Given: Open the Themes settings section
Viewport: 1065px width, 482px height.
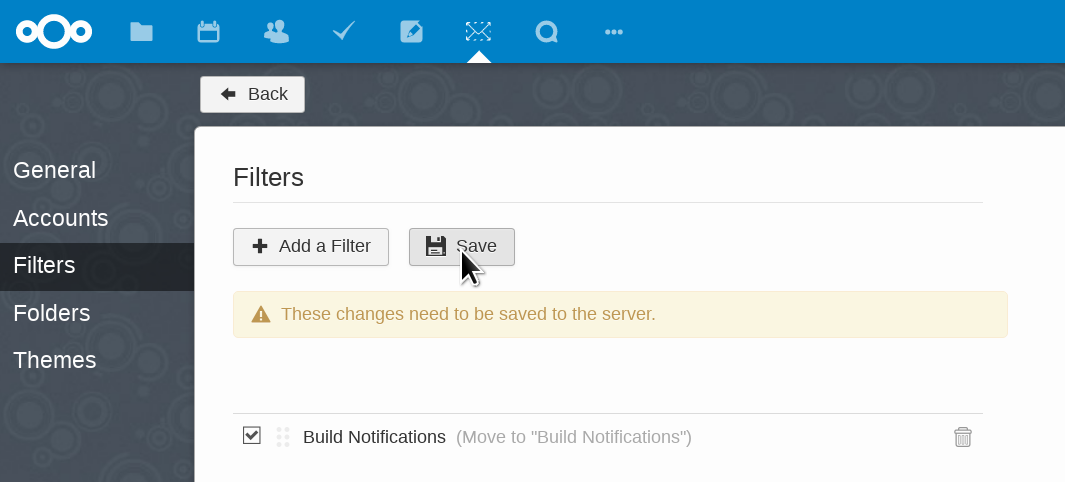Looking at the screenshot, I should click(55, 360).
